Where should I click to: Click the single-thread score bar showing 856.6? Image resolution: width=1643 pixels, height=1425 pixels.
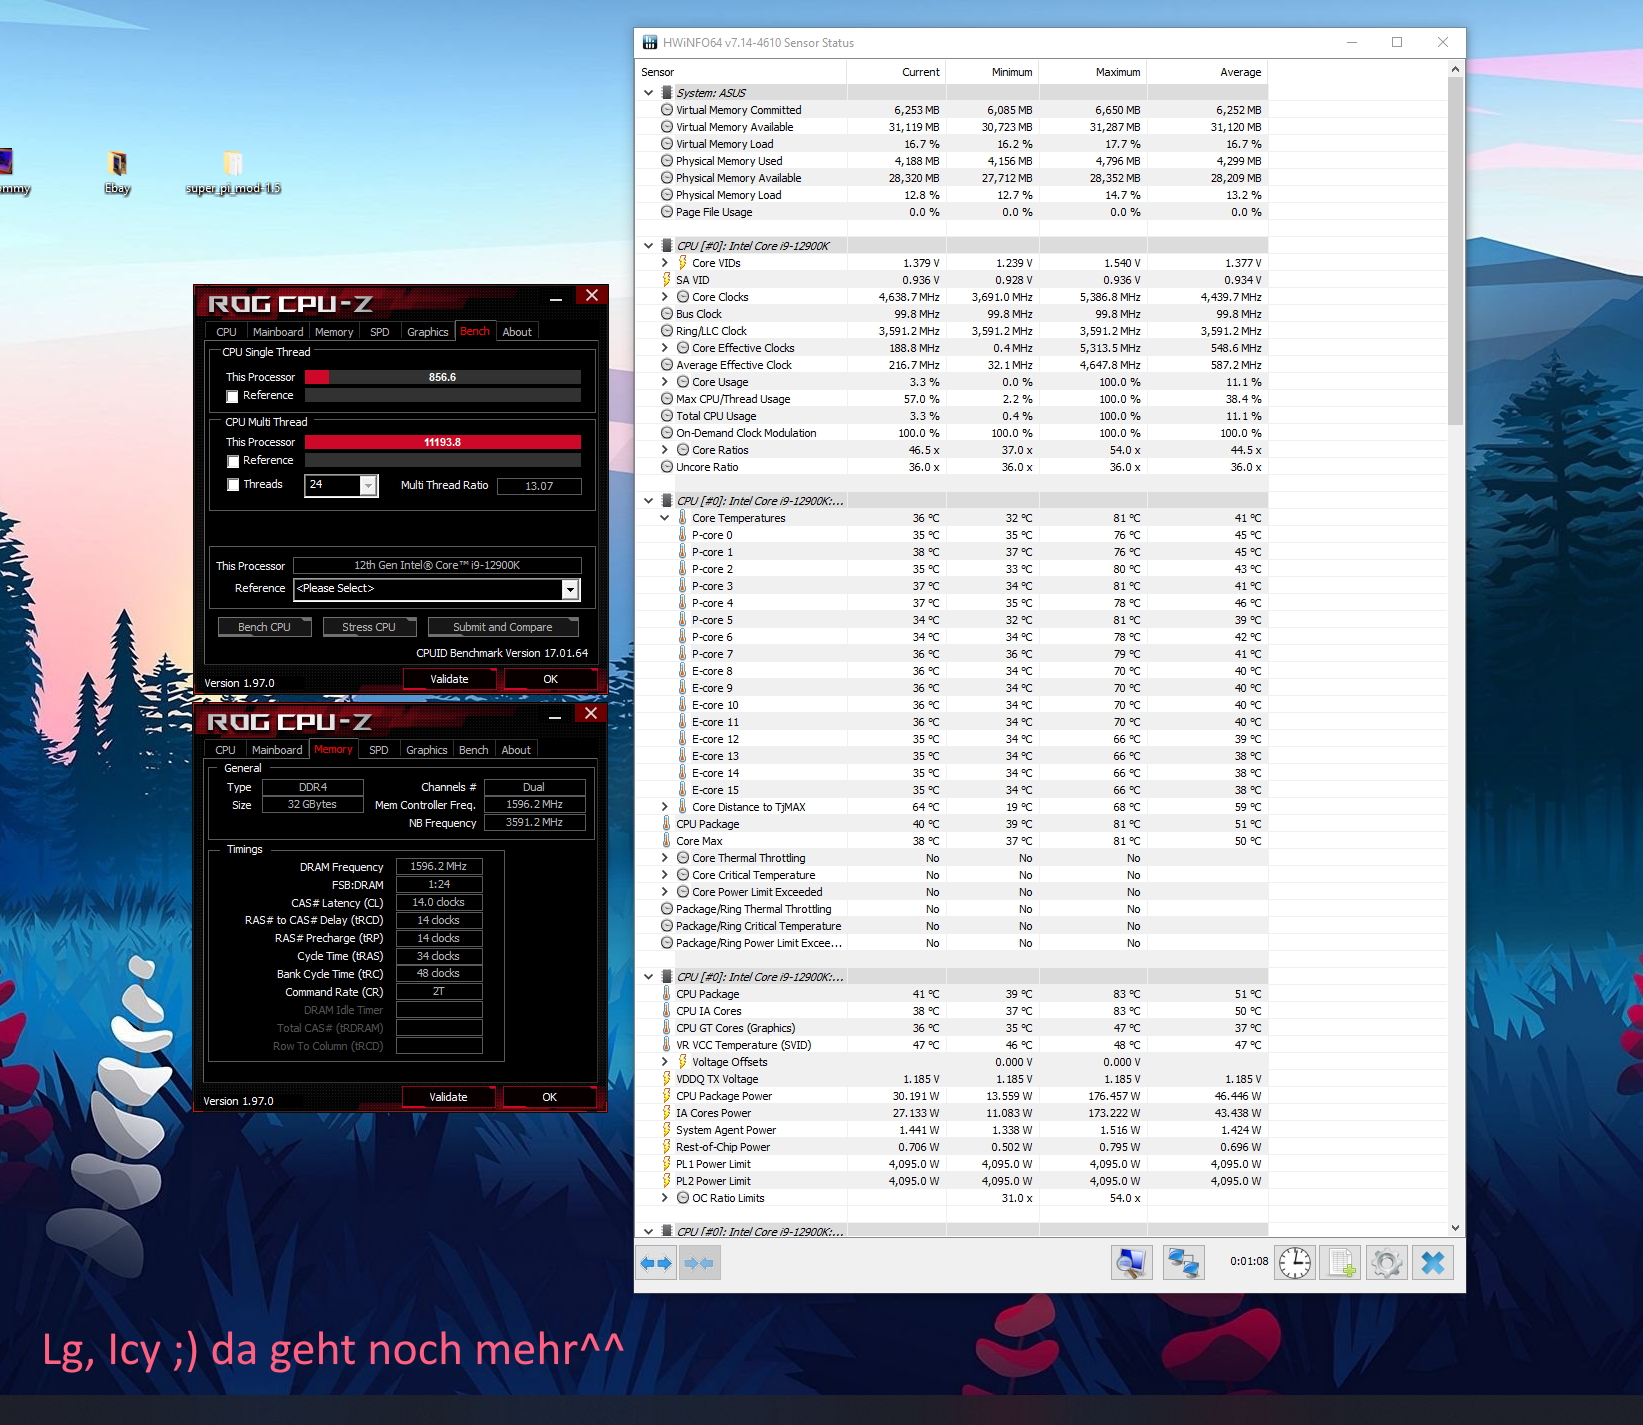click(443, 377)
